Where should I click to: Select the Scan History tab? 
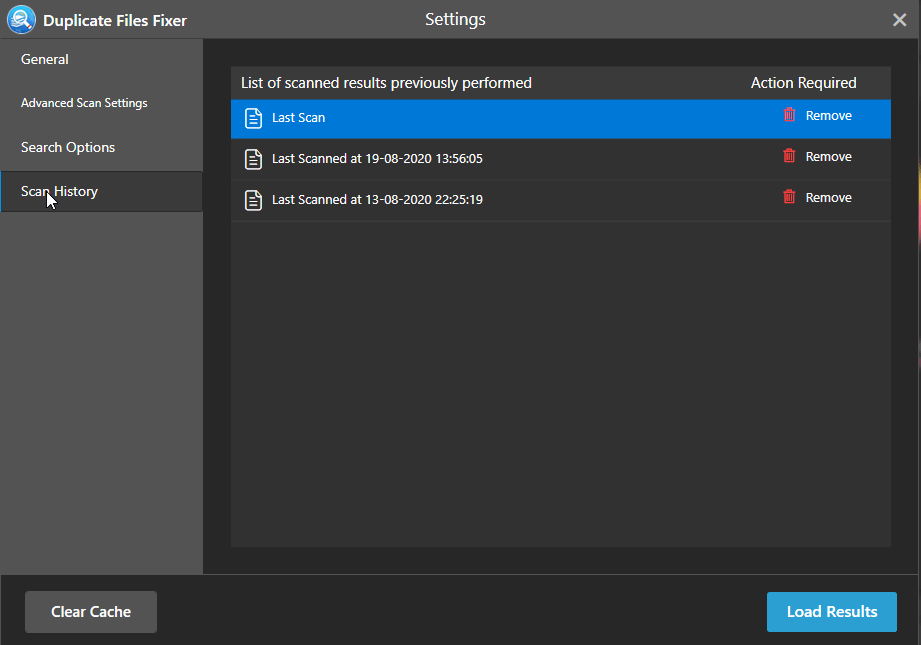click(x=102, y=192)
